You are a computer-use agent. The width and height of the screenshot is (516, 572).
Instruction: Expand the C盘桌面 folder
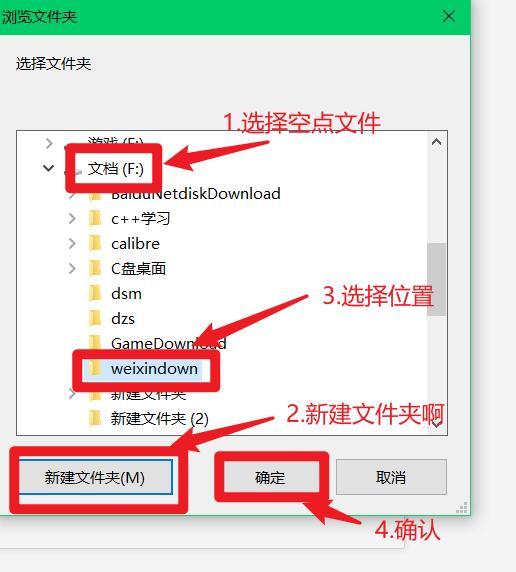tap(72, 268)
